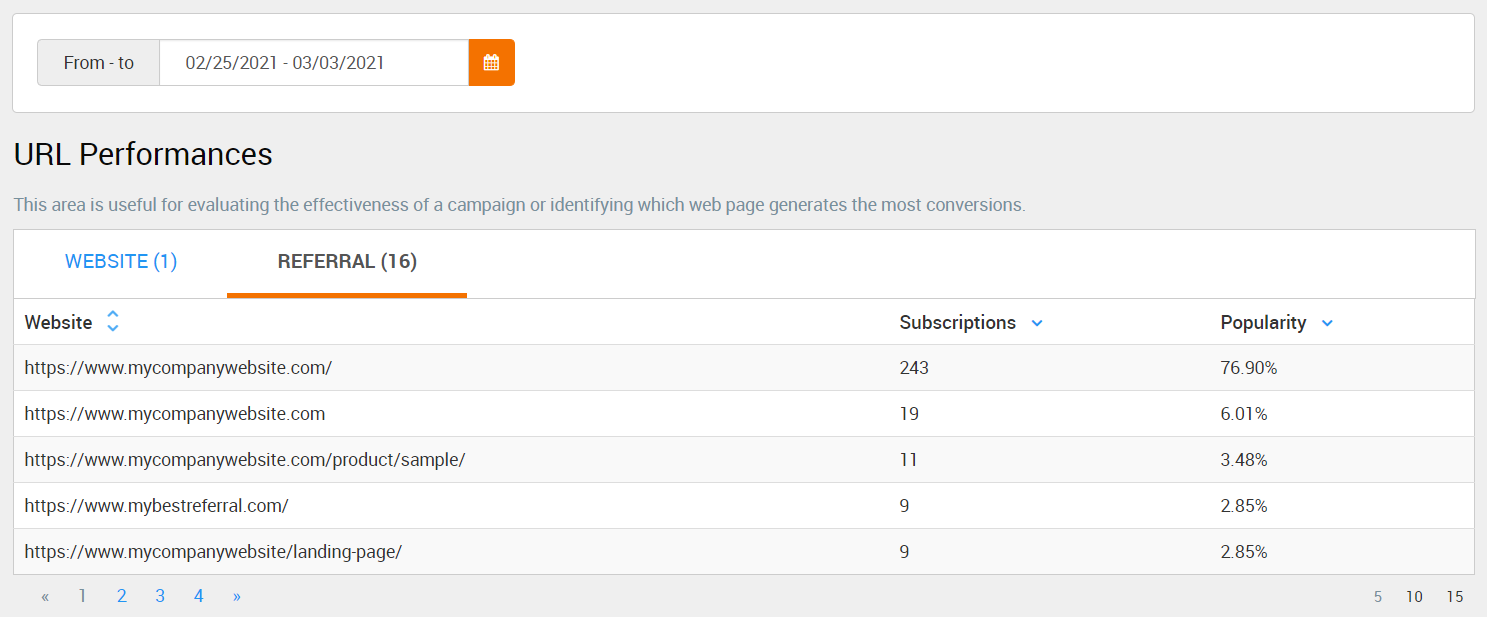Show 15 rows per page
Viewport: 1487px width, 617px height.
(1455, 597)
